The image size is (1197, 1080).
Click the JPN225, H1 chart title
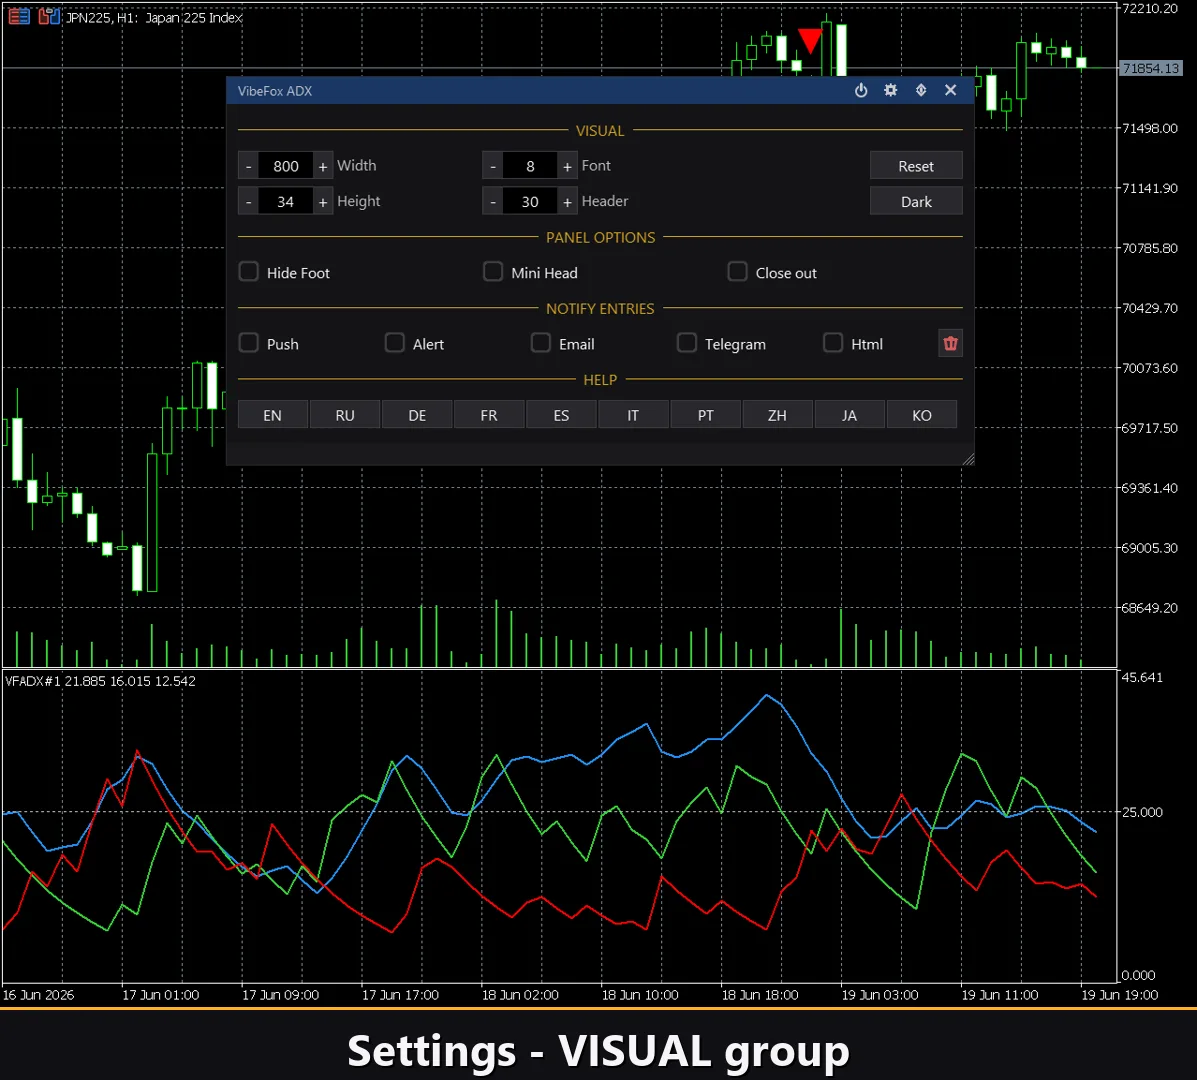click(154, 17)
